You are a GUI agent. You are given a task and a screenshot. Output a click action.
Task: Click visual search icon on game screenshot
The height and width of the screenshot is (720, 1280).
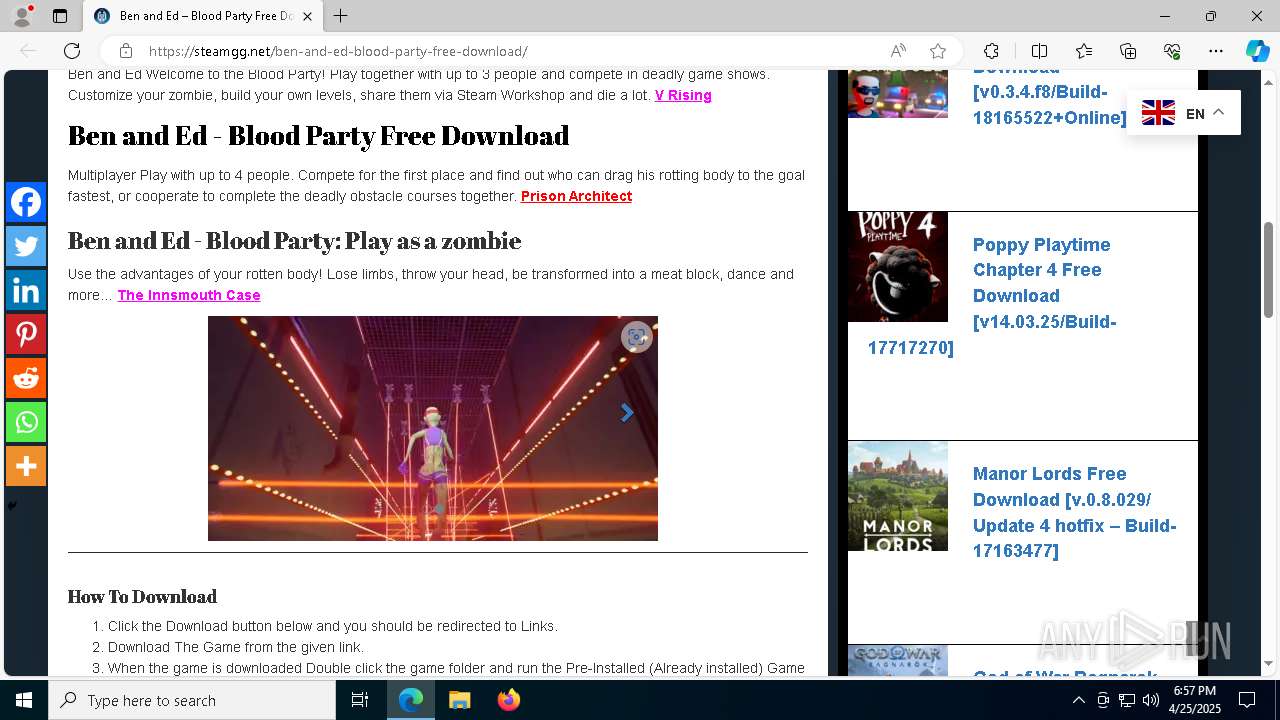tap(636, 337)
